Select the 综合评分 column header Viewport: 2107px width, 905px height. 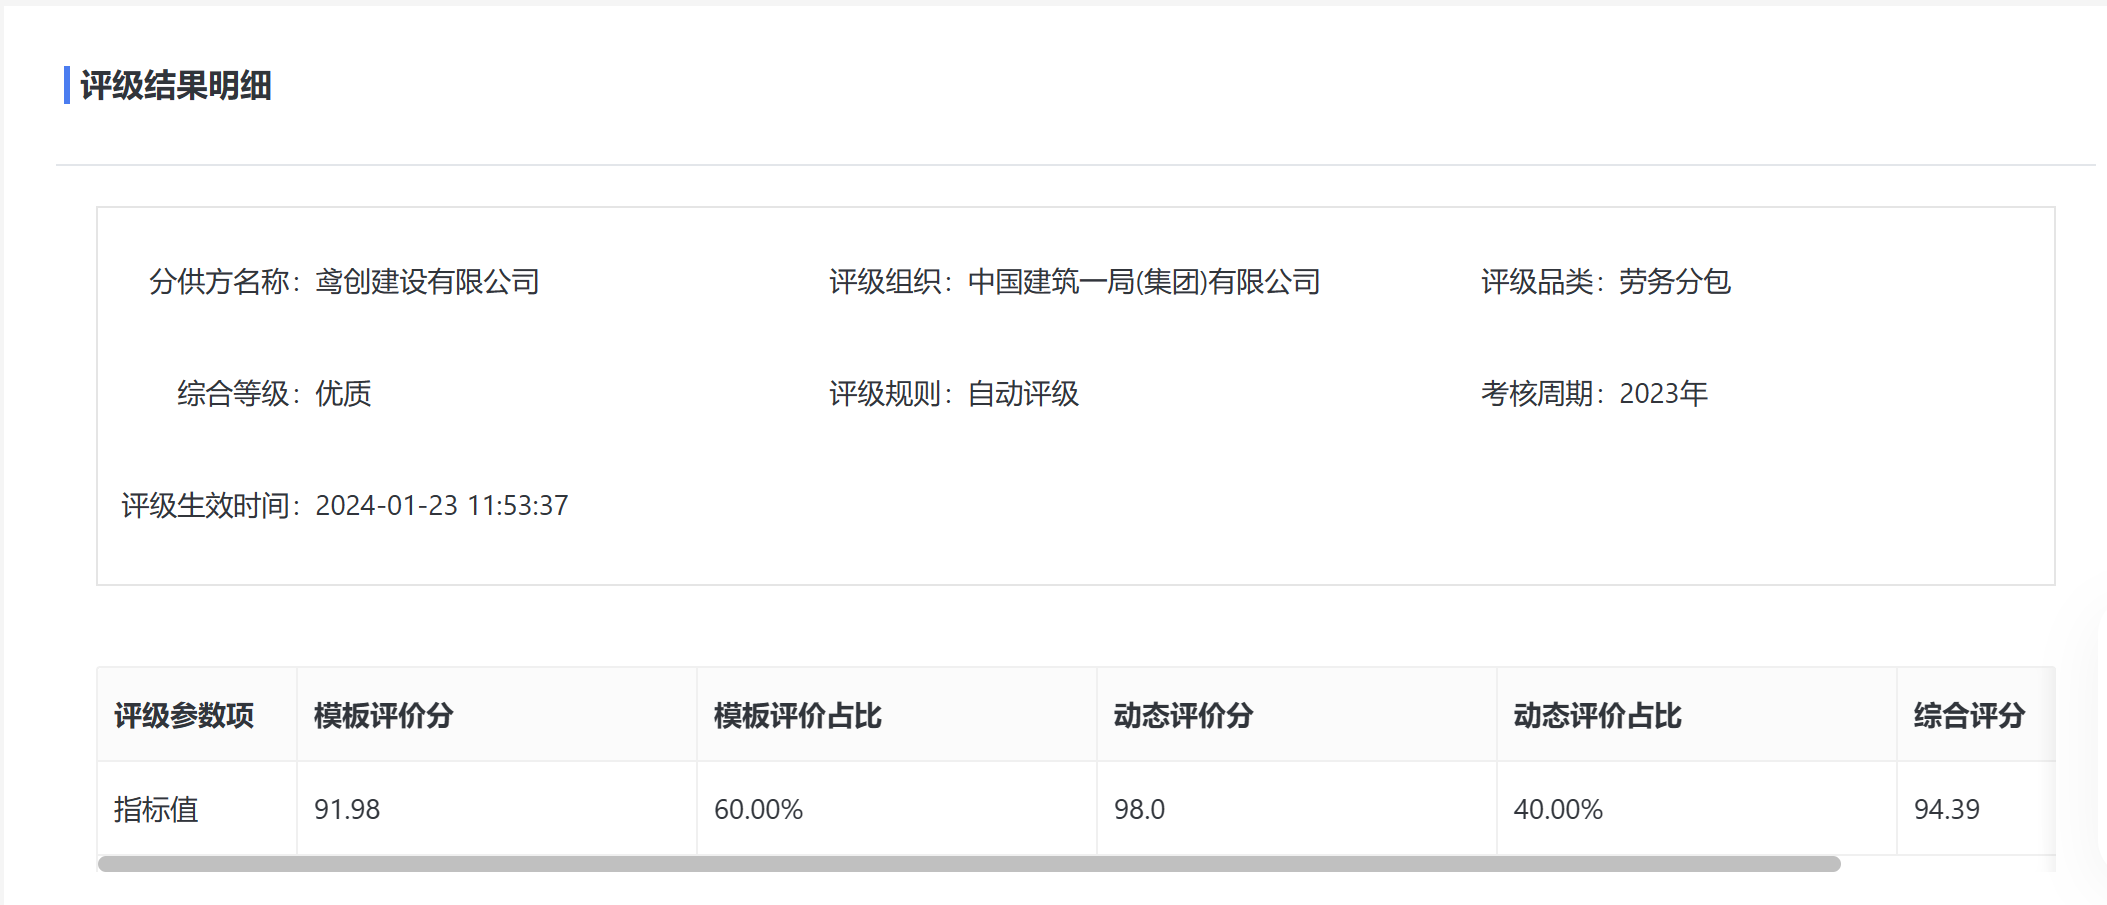coord(1969,716)
